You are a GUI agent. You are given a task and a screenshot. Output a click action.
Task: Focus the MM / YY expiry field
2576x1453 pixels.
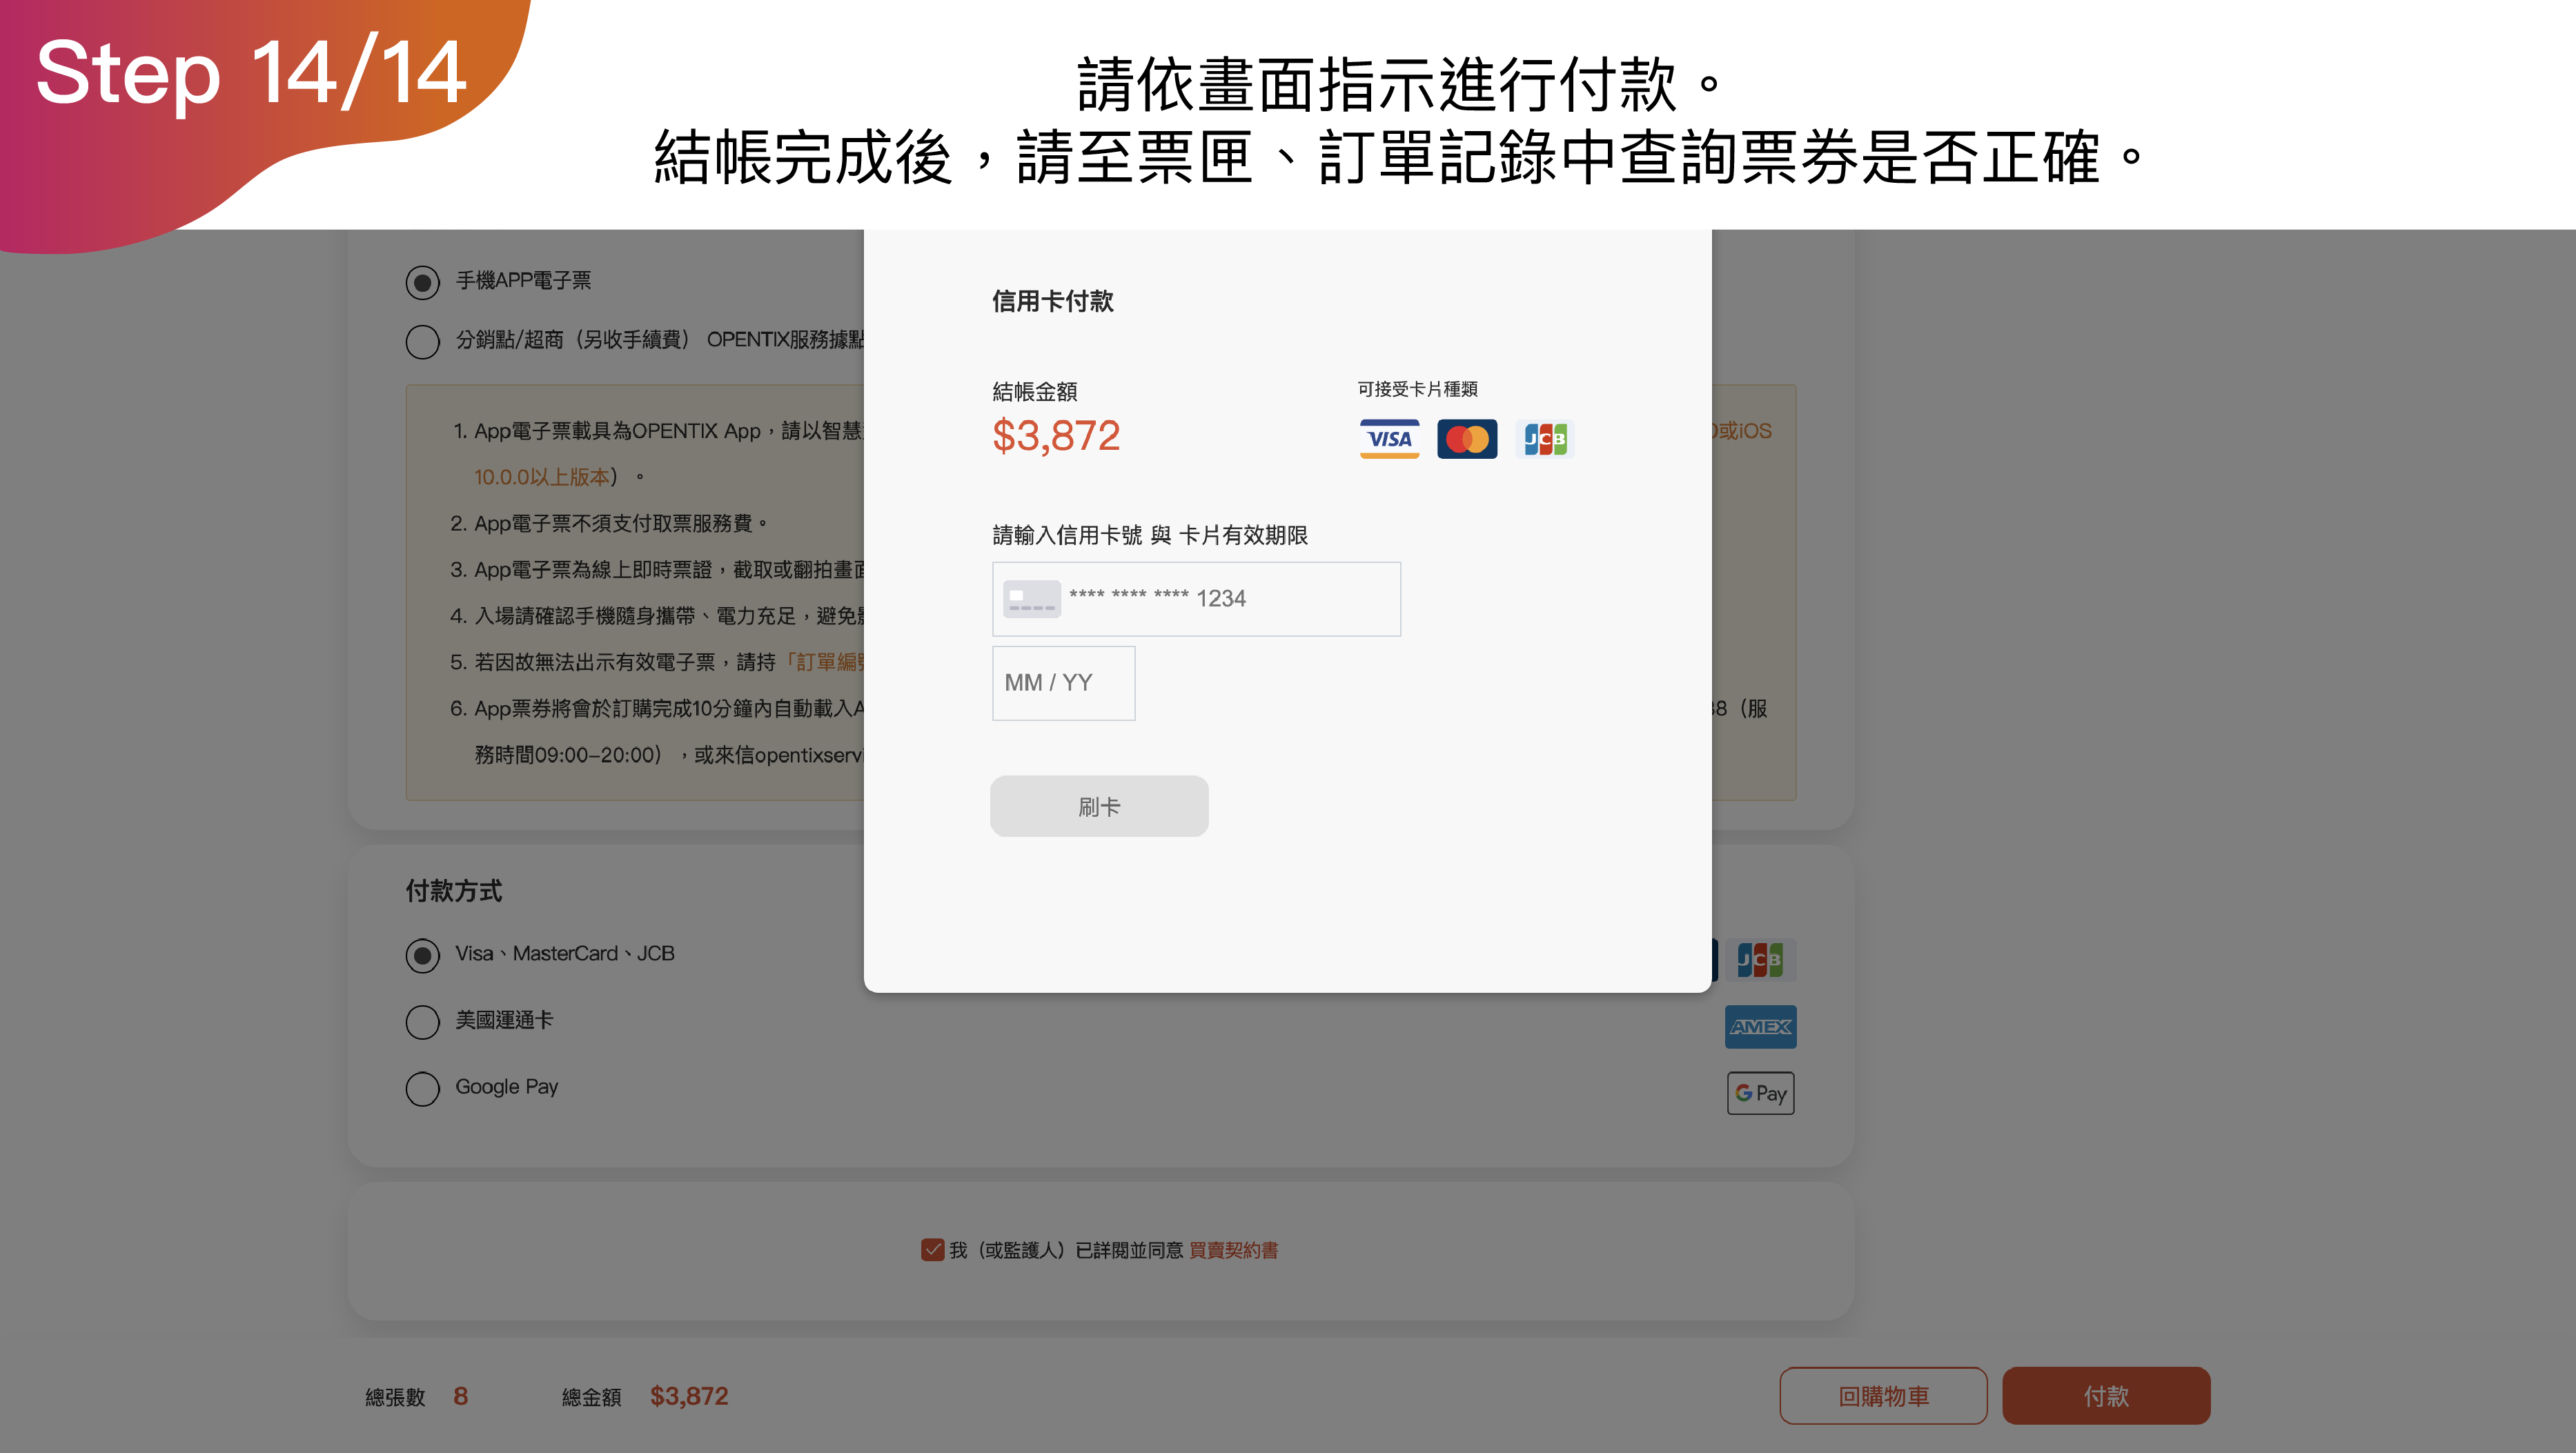(1063, 683)
